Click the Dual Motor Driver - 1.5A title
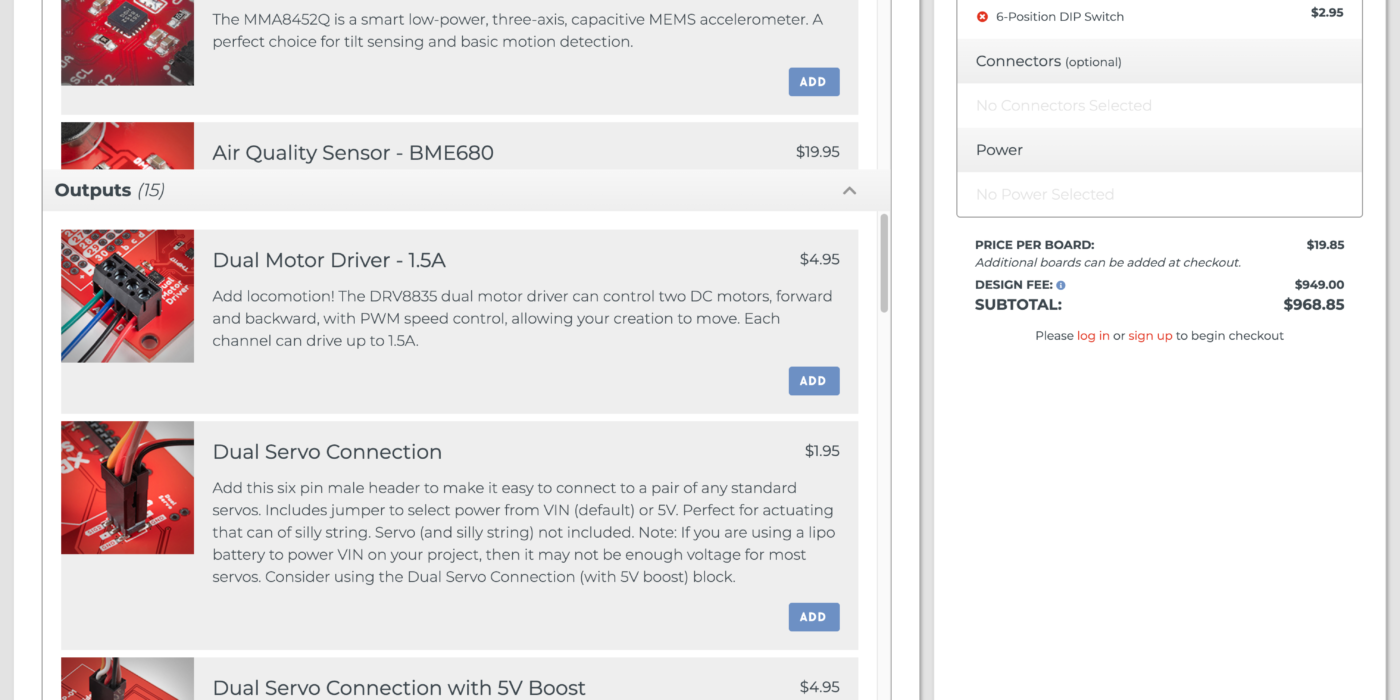The image size is (1400, 700). [329, 260]
